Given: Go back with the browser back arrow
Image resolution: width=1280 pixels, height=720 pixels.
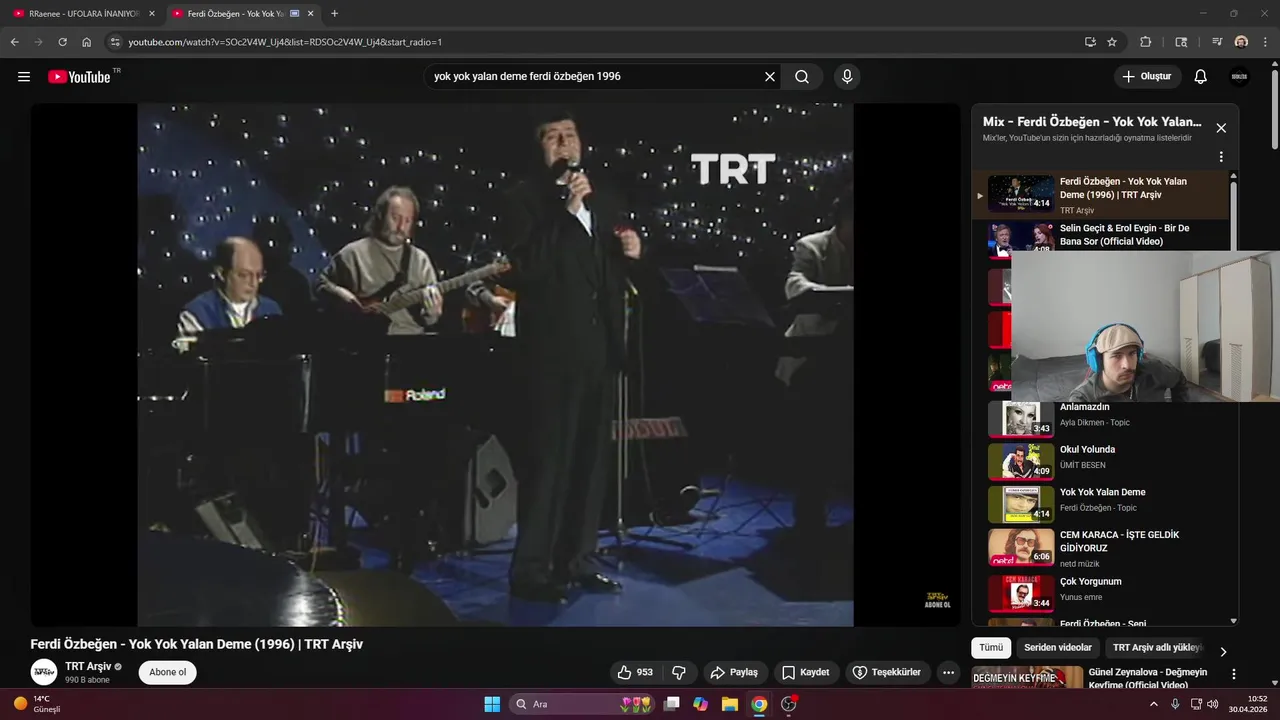Looking at the screenshot, I should (x=14, y=42).
